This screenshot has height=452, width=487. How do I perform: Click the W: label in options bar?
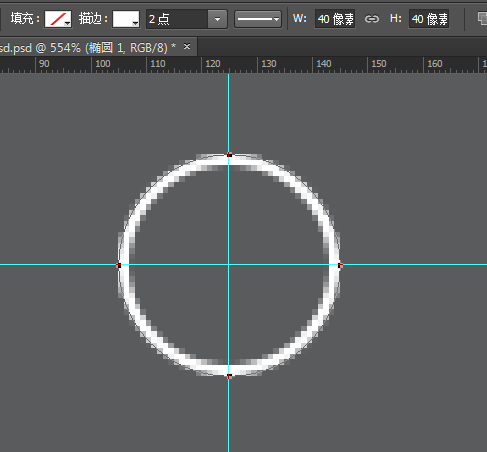point(300,18)
